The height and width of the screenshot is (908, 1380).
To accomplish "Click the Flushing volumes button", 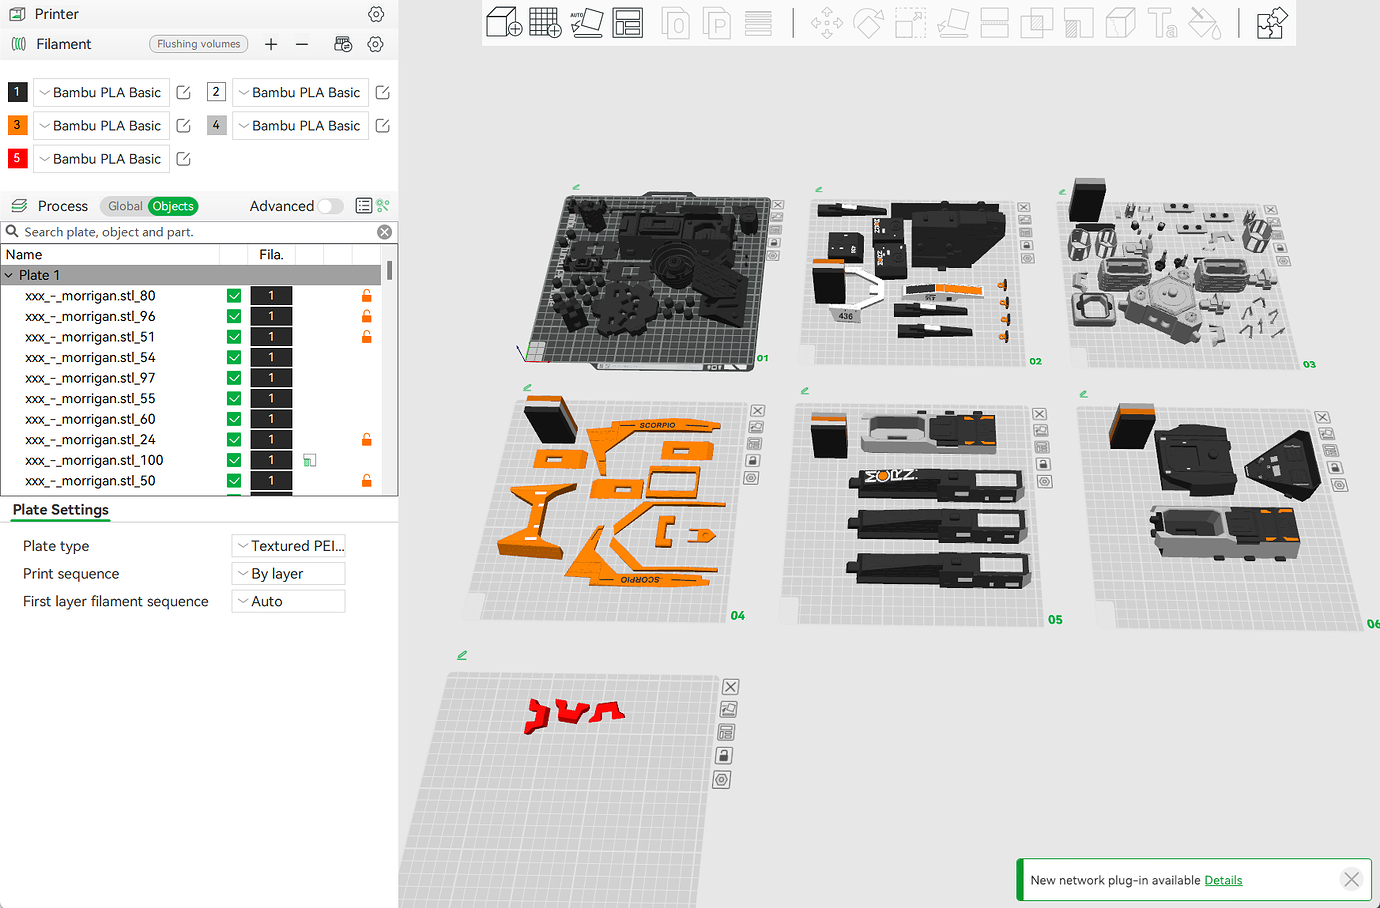I will (x=199, y=44).
